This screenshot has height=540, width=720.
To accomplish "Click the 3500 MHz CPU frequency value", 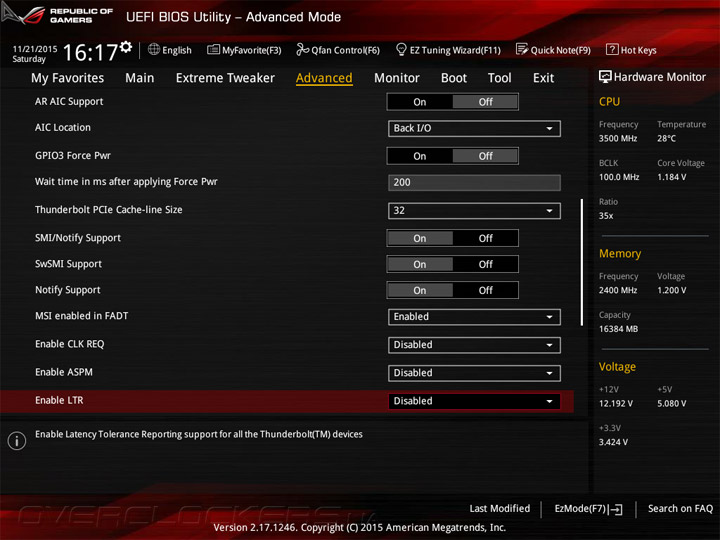I will [x=618, y=138].
